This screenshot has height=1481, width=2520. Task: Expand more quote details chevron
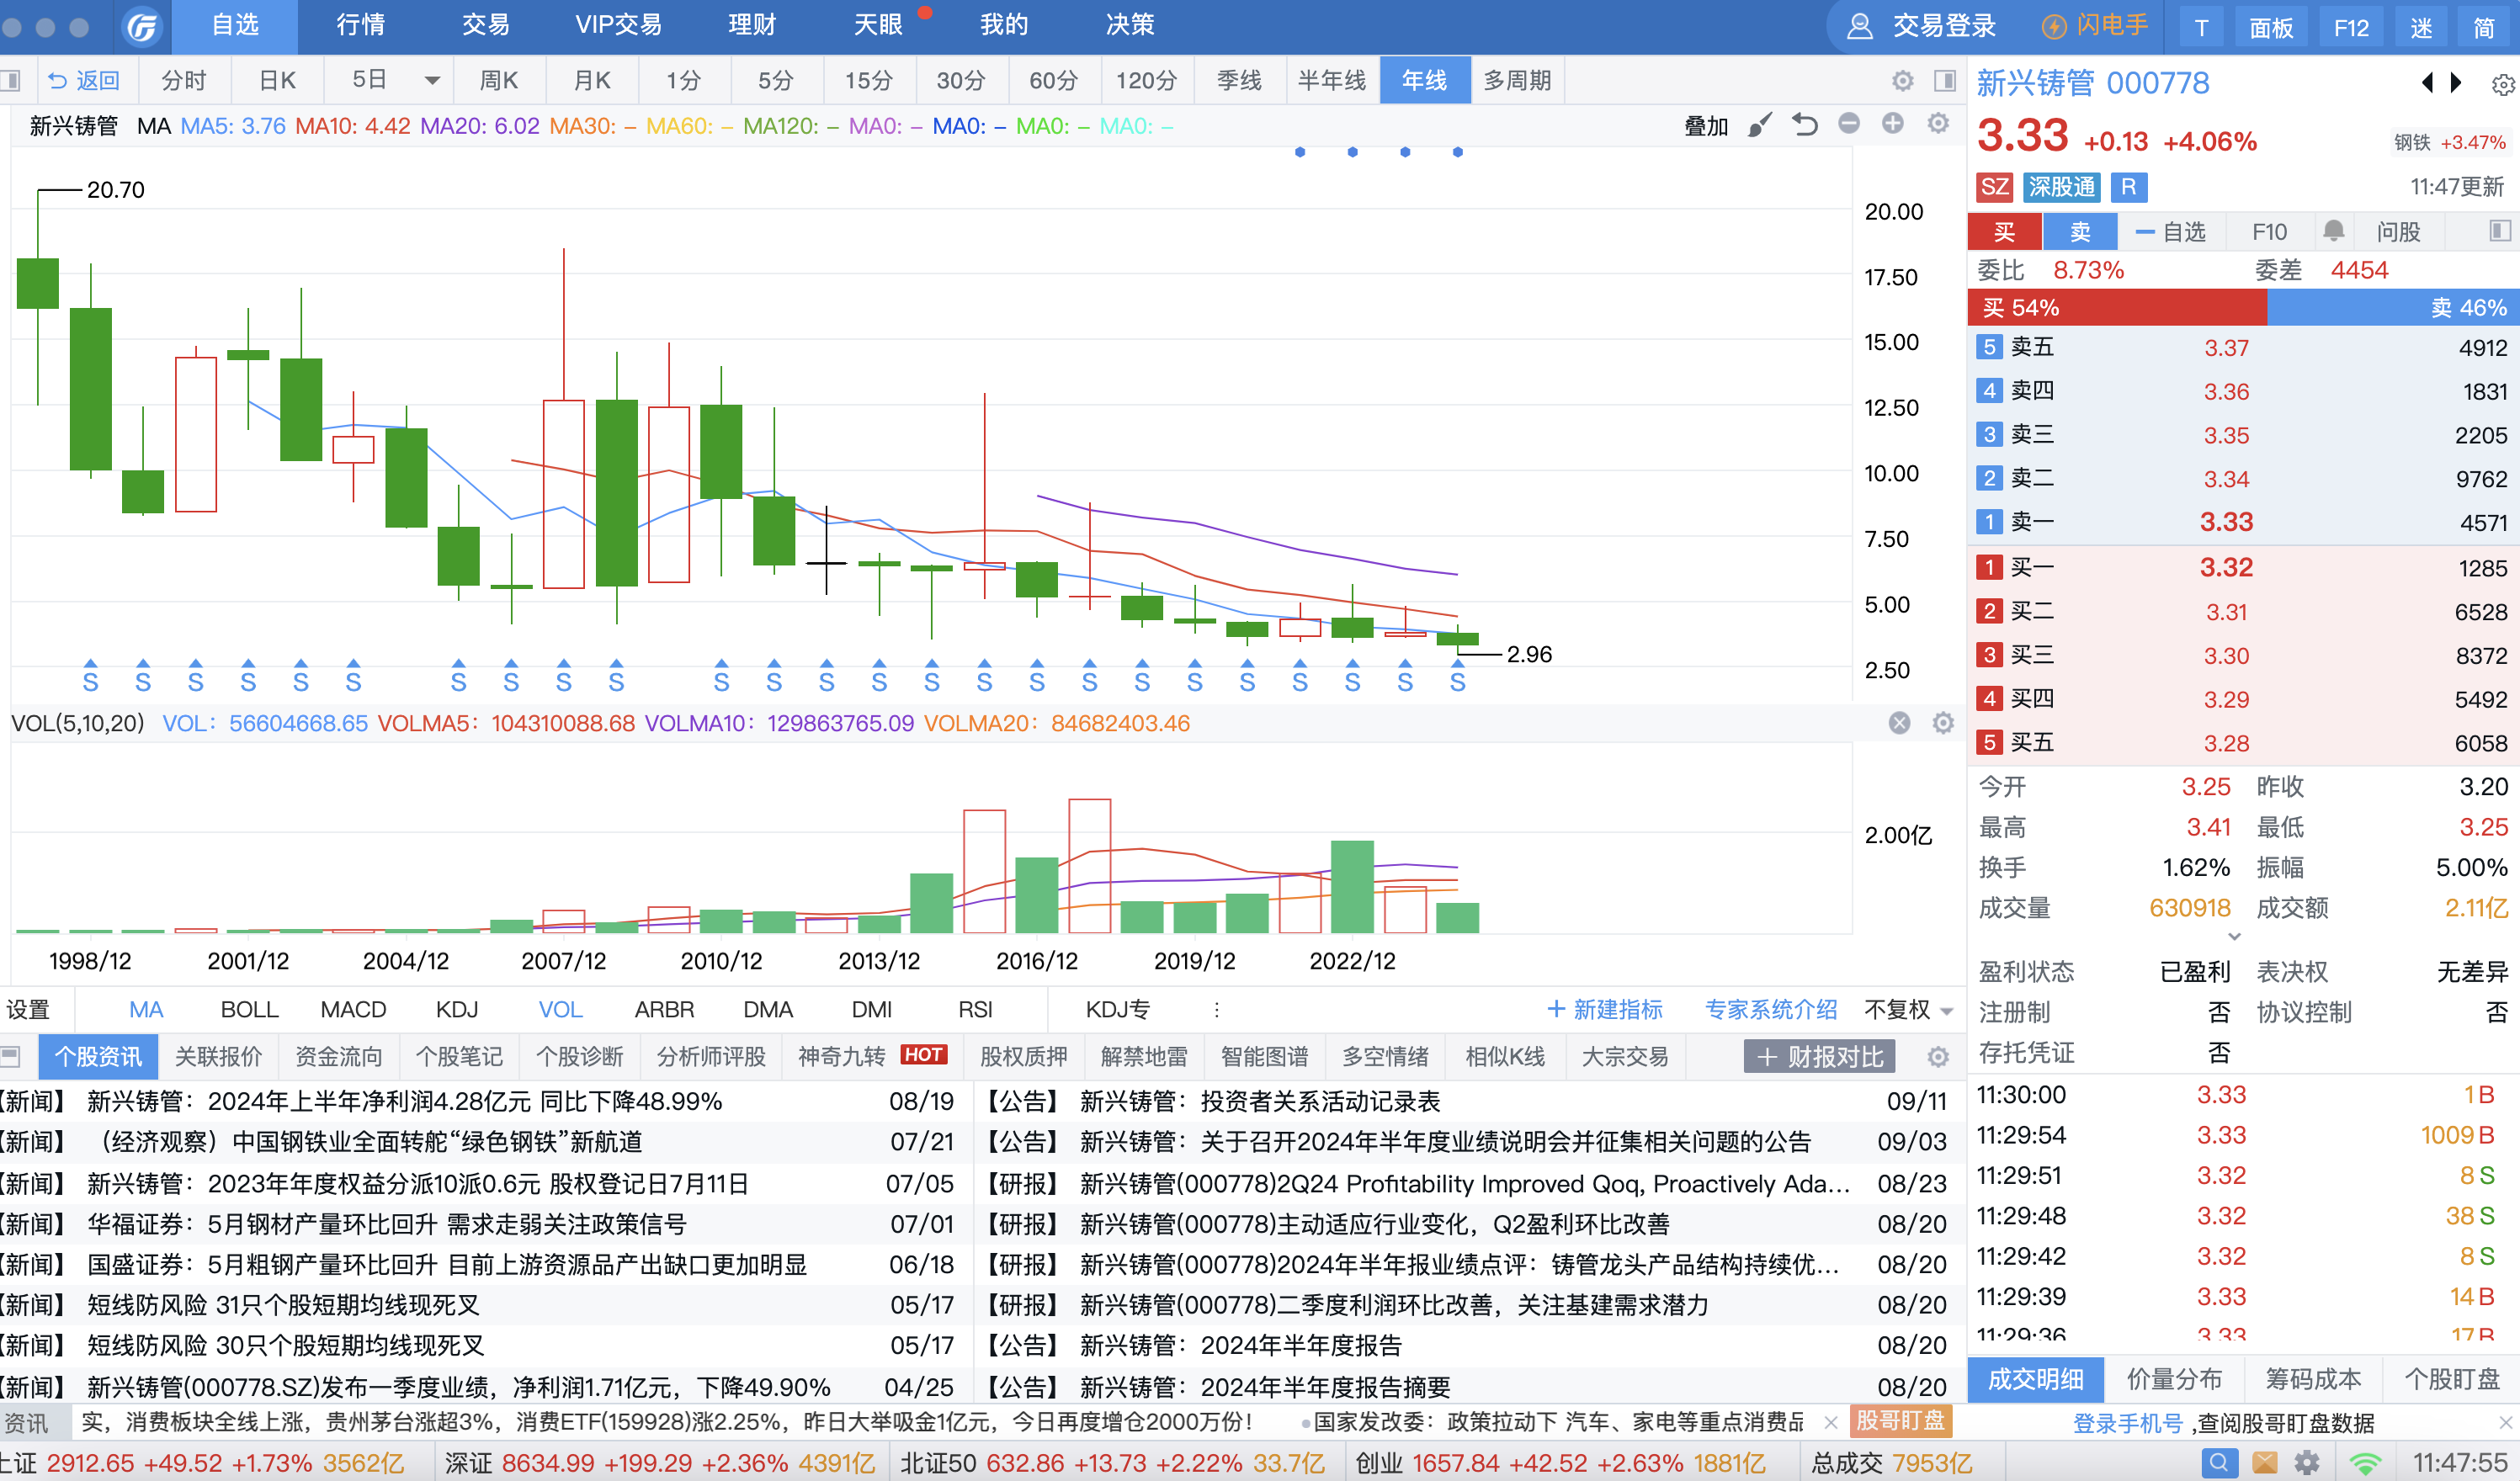click(x=2235, y=937)
